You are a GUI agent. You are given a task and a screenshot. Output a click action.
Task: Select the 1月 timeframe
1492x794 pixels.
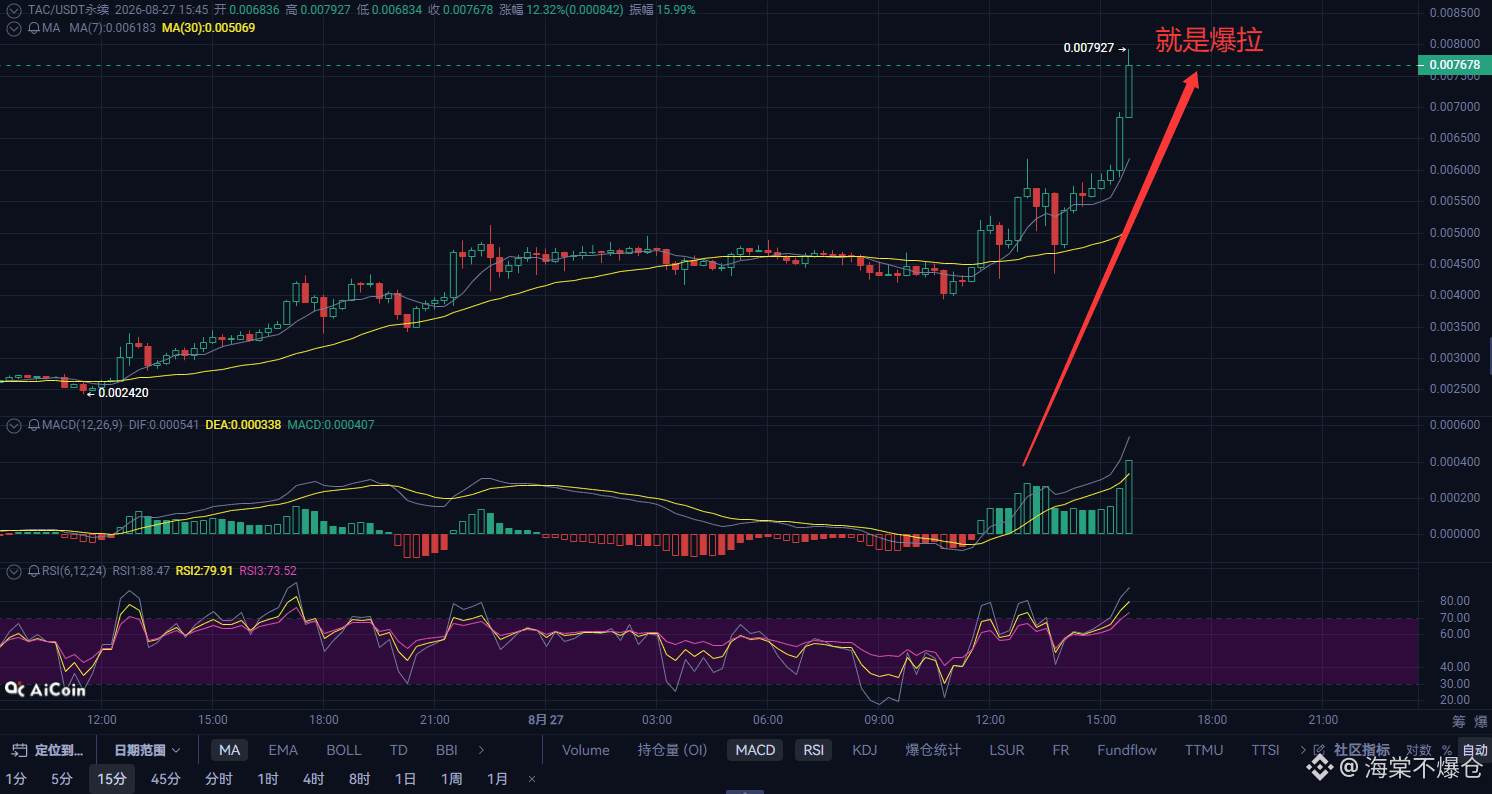click(497, 779)
